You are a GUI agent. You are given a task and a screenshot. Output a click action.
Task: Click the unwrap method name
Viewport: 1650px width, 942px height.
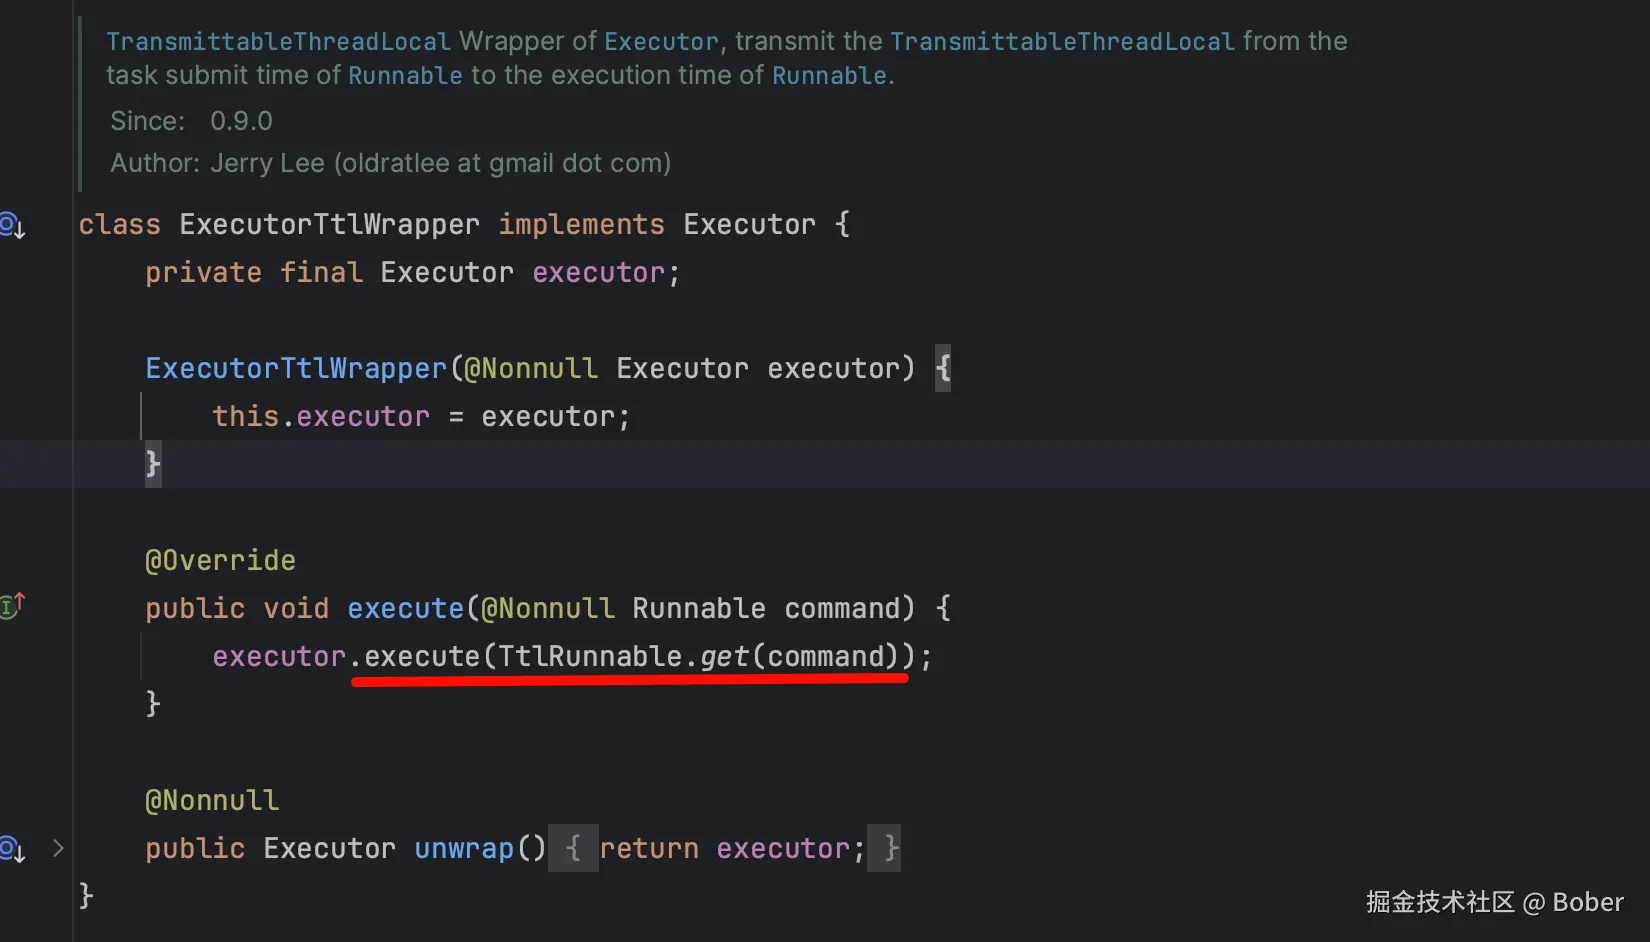point(464,848)
